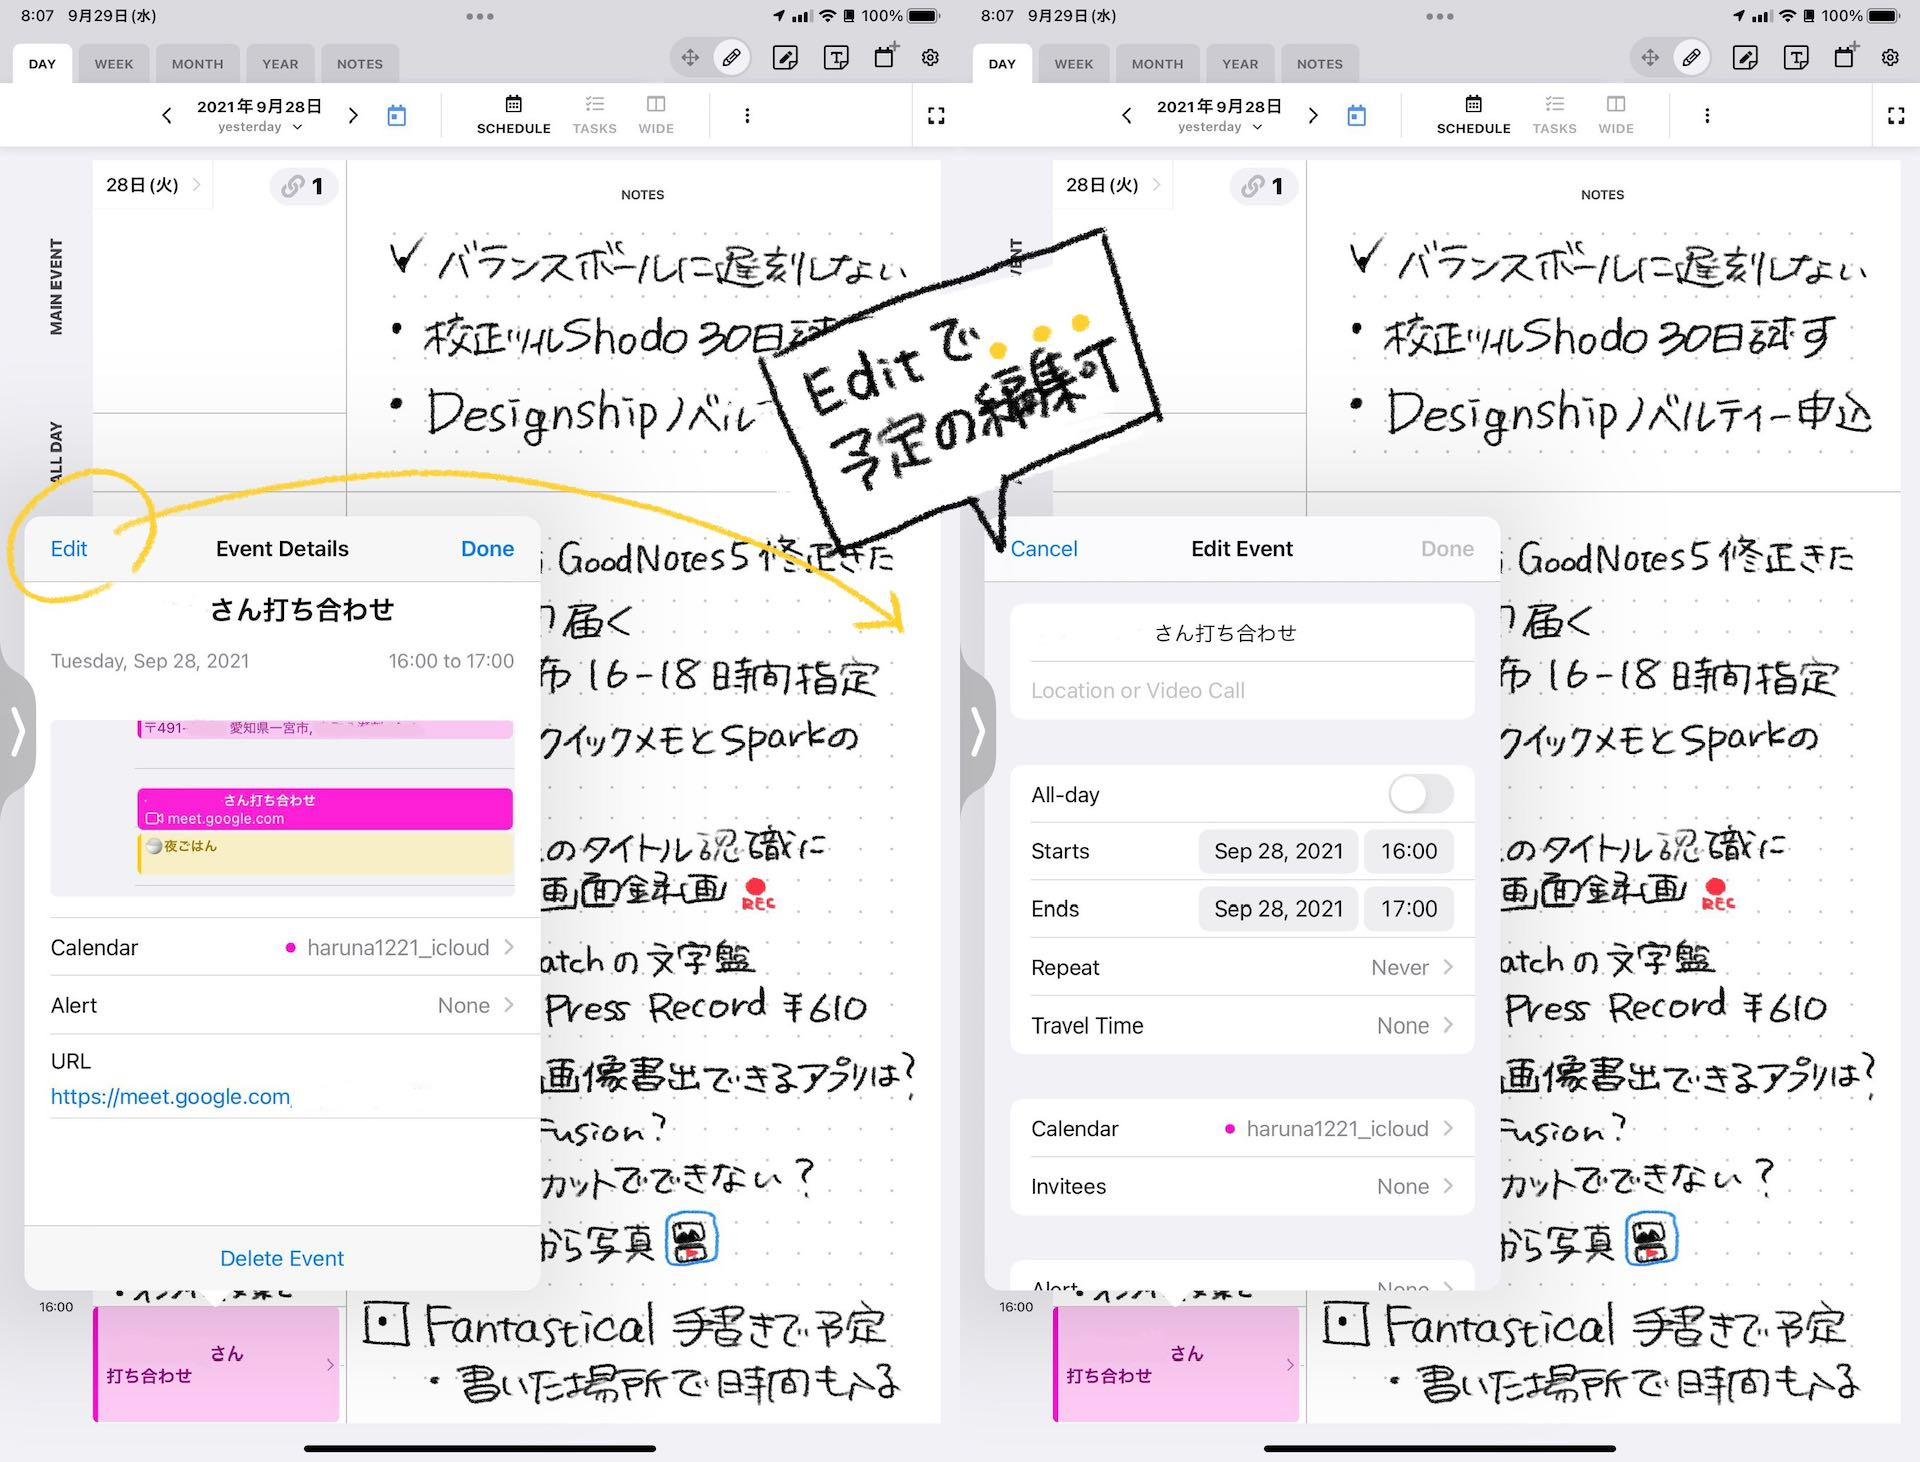
Task: Select the text box tool in right window
Action: (x=1796, y=58)
